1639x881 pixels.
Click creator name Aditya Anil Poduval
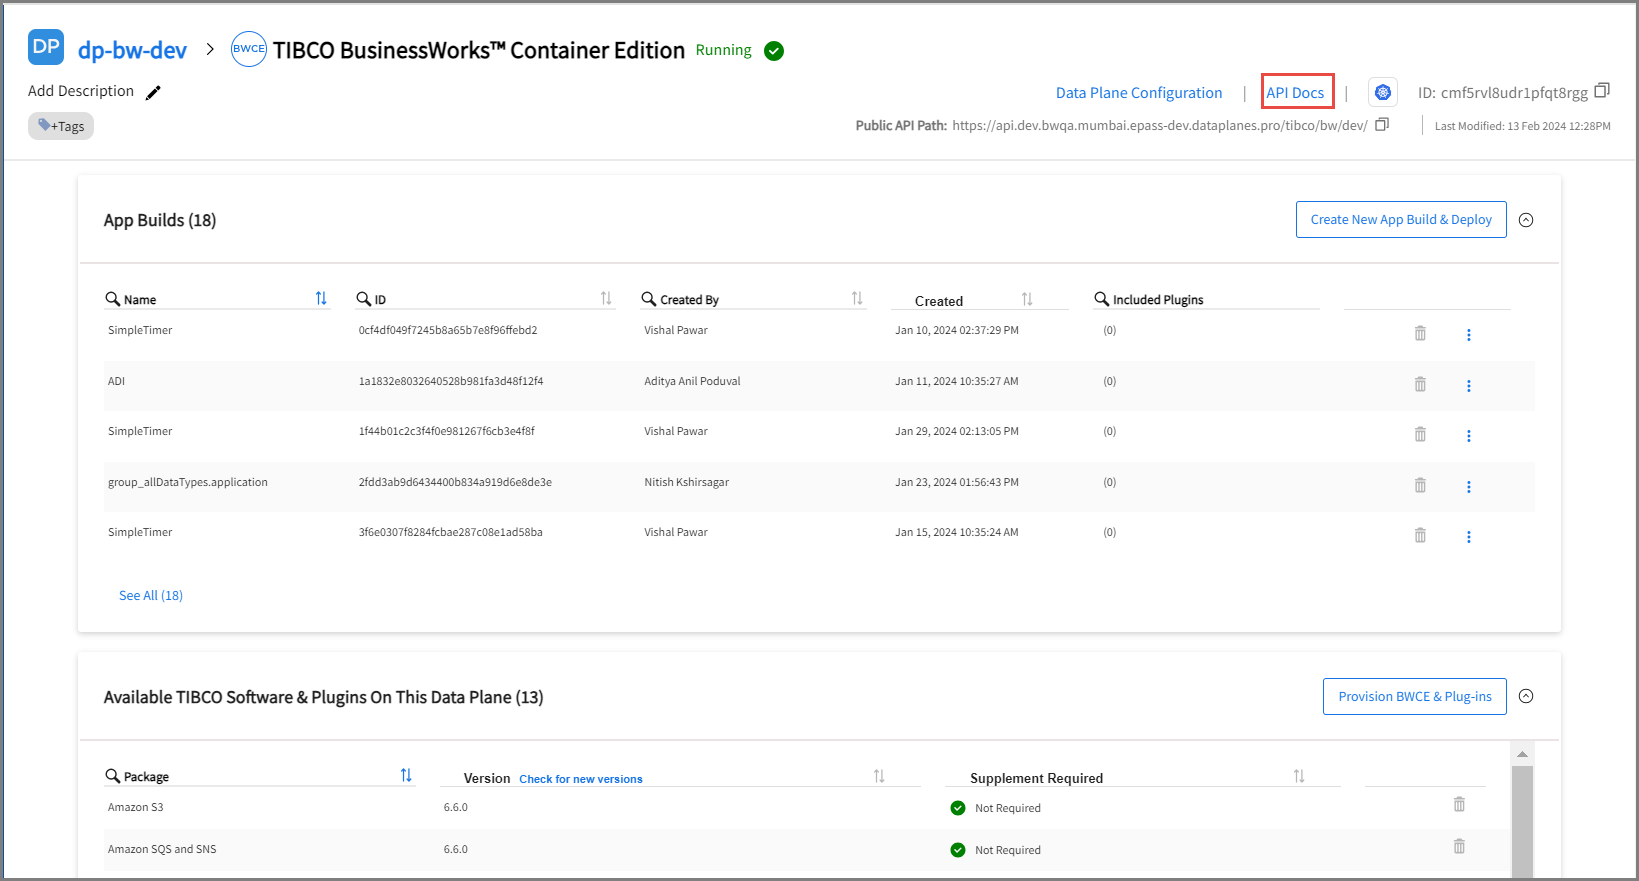tap(692, 381)
